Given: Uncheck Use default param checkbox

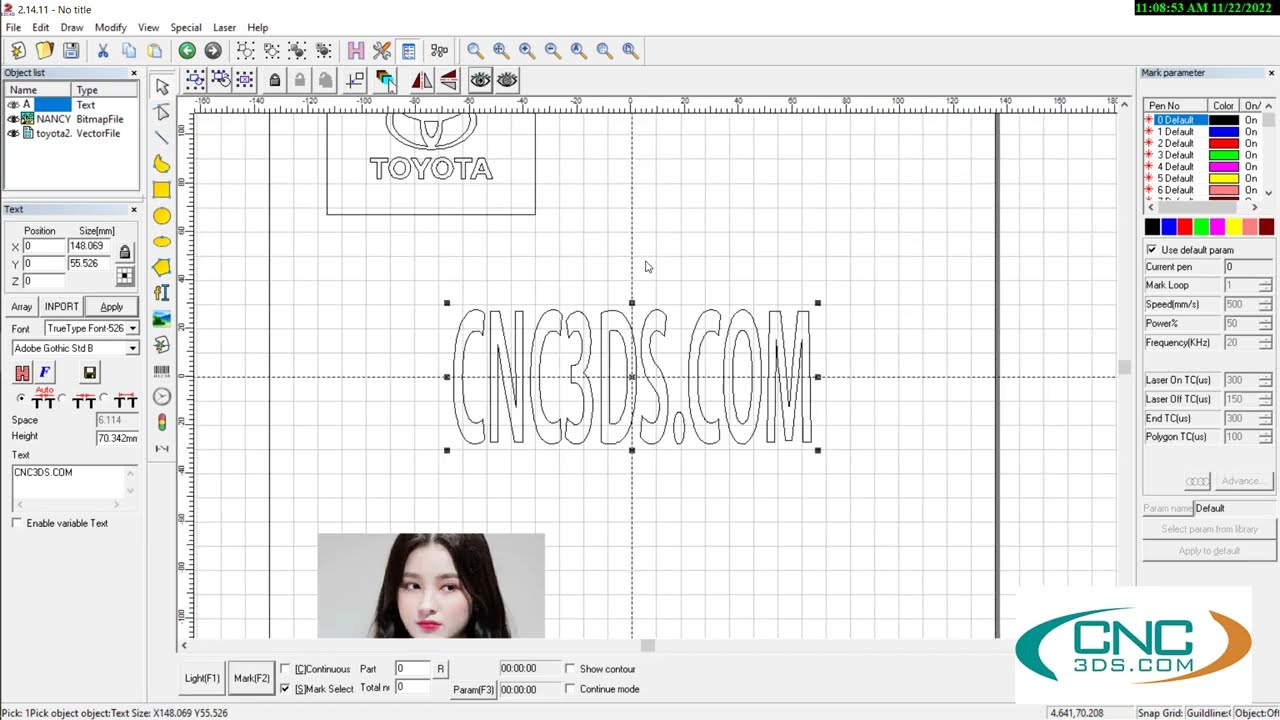Looking at the screenshot, I should (1152, 250).
